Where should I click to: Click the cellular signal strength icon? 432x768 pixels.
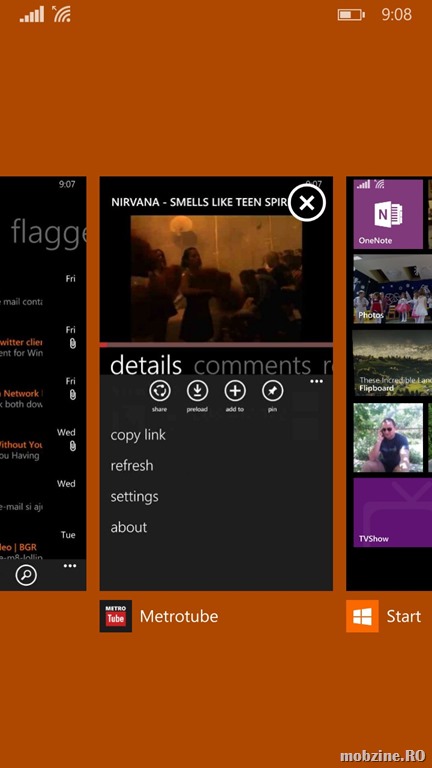coord(31,15)
